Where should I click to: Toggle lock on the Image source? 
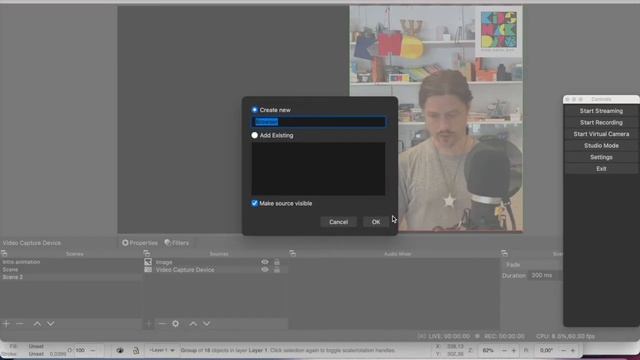(277, 262)
